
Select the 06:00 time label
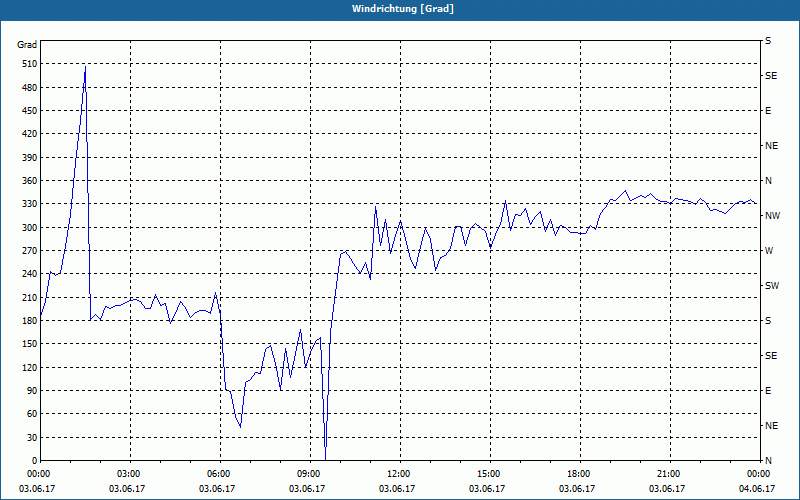(x=217, y=474)
